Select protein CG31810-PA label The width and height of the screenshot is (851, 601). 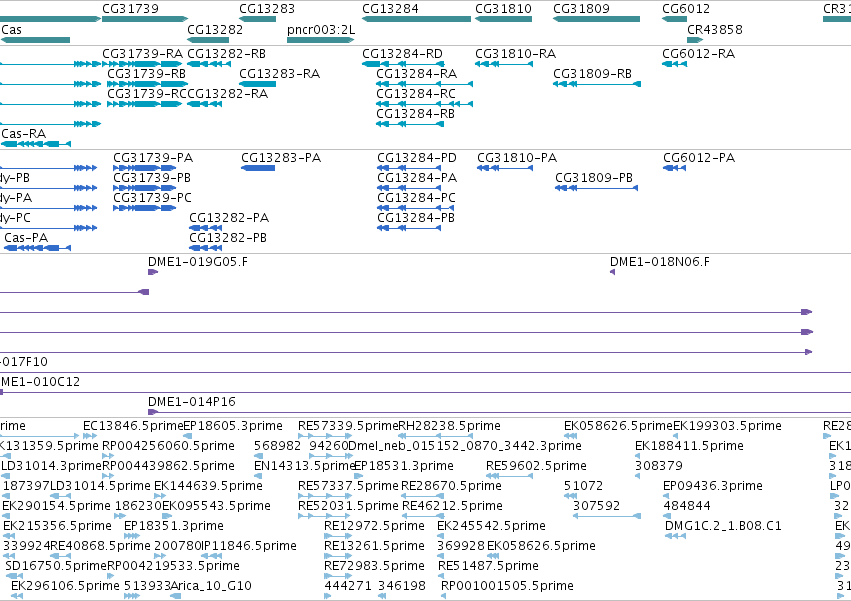517,158
